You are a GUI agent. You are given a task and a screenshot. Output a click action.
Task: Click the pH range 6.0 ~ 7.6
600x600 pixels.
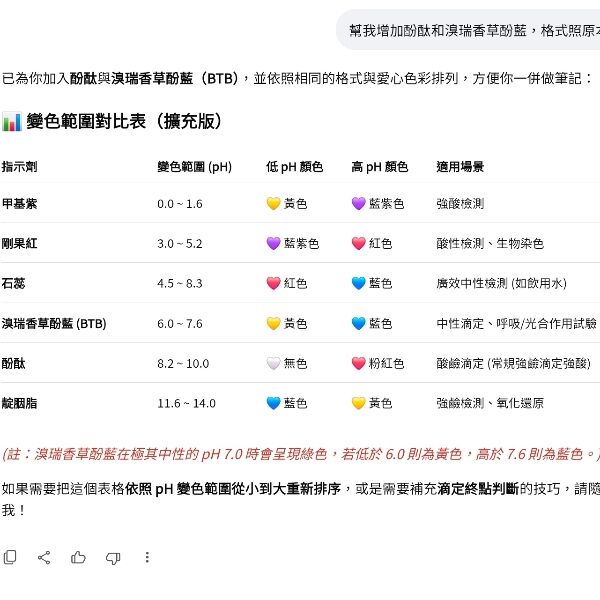click(180, 324)
